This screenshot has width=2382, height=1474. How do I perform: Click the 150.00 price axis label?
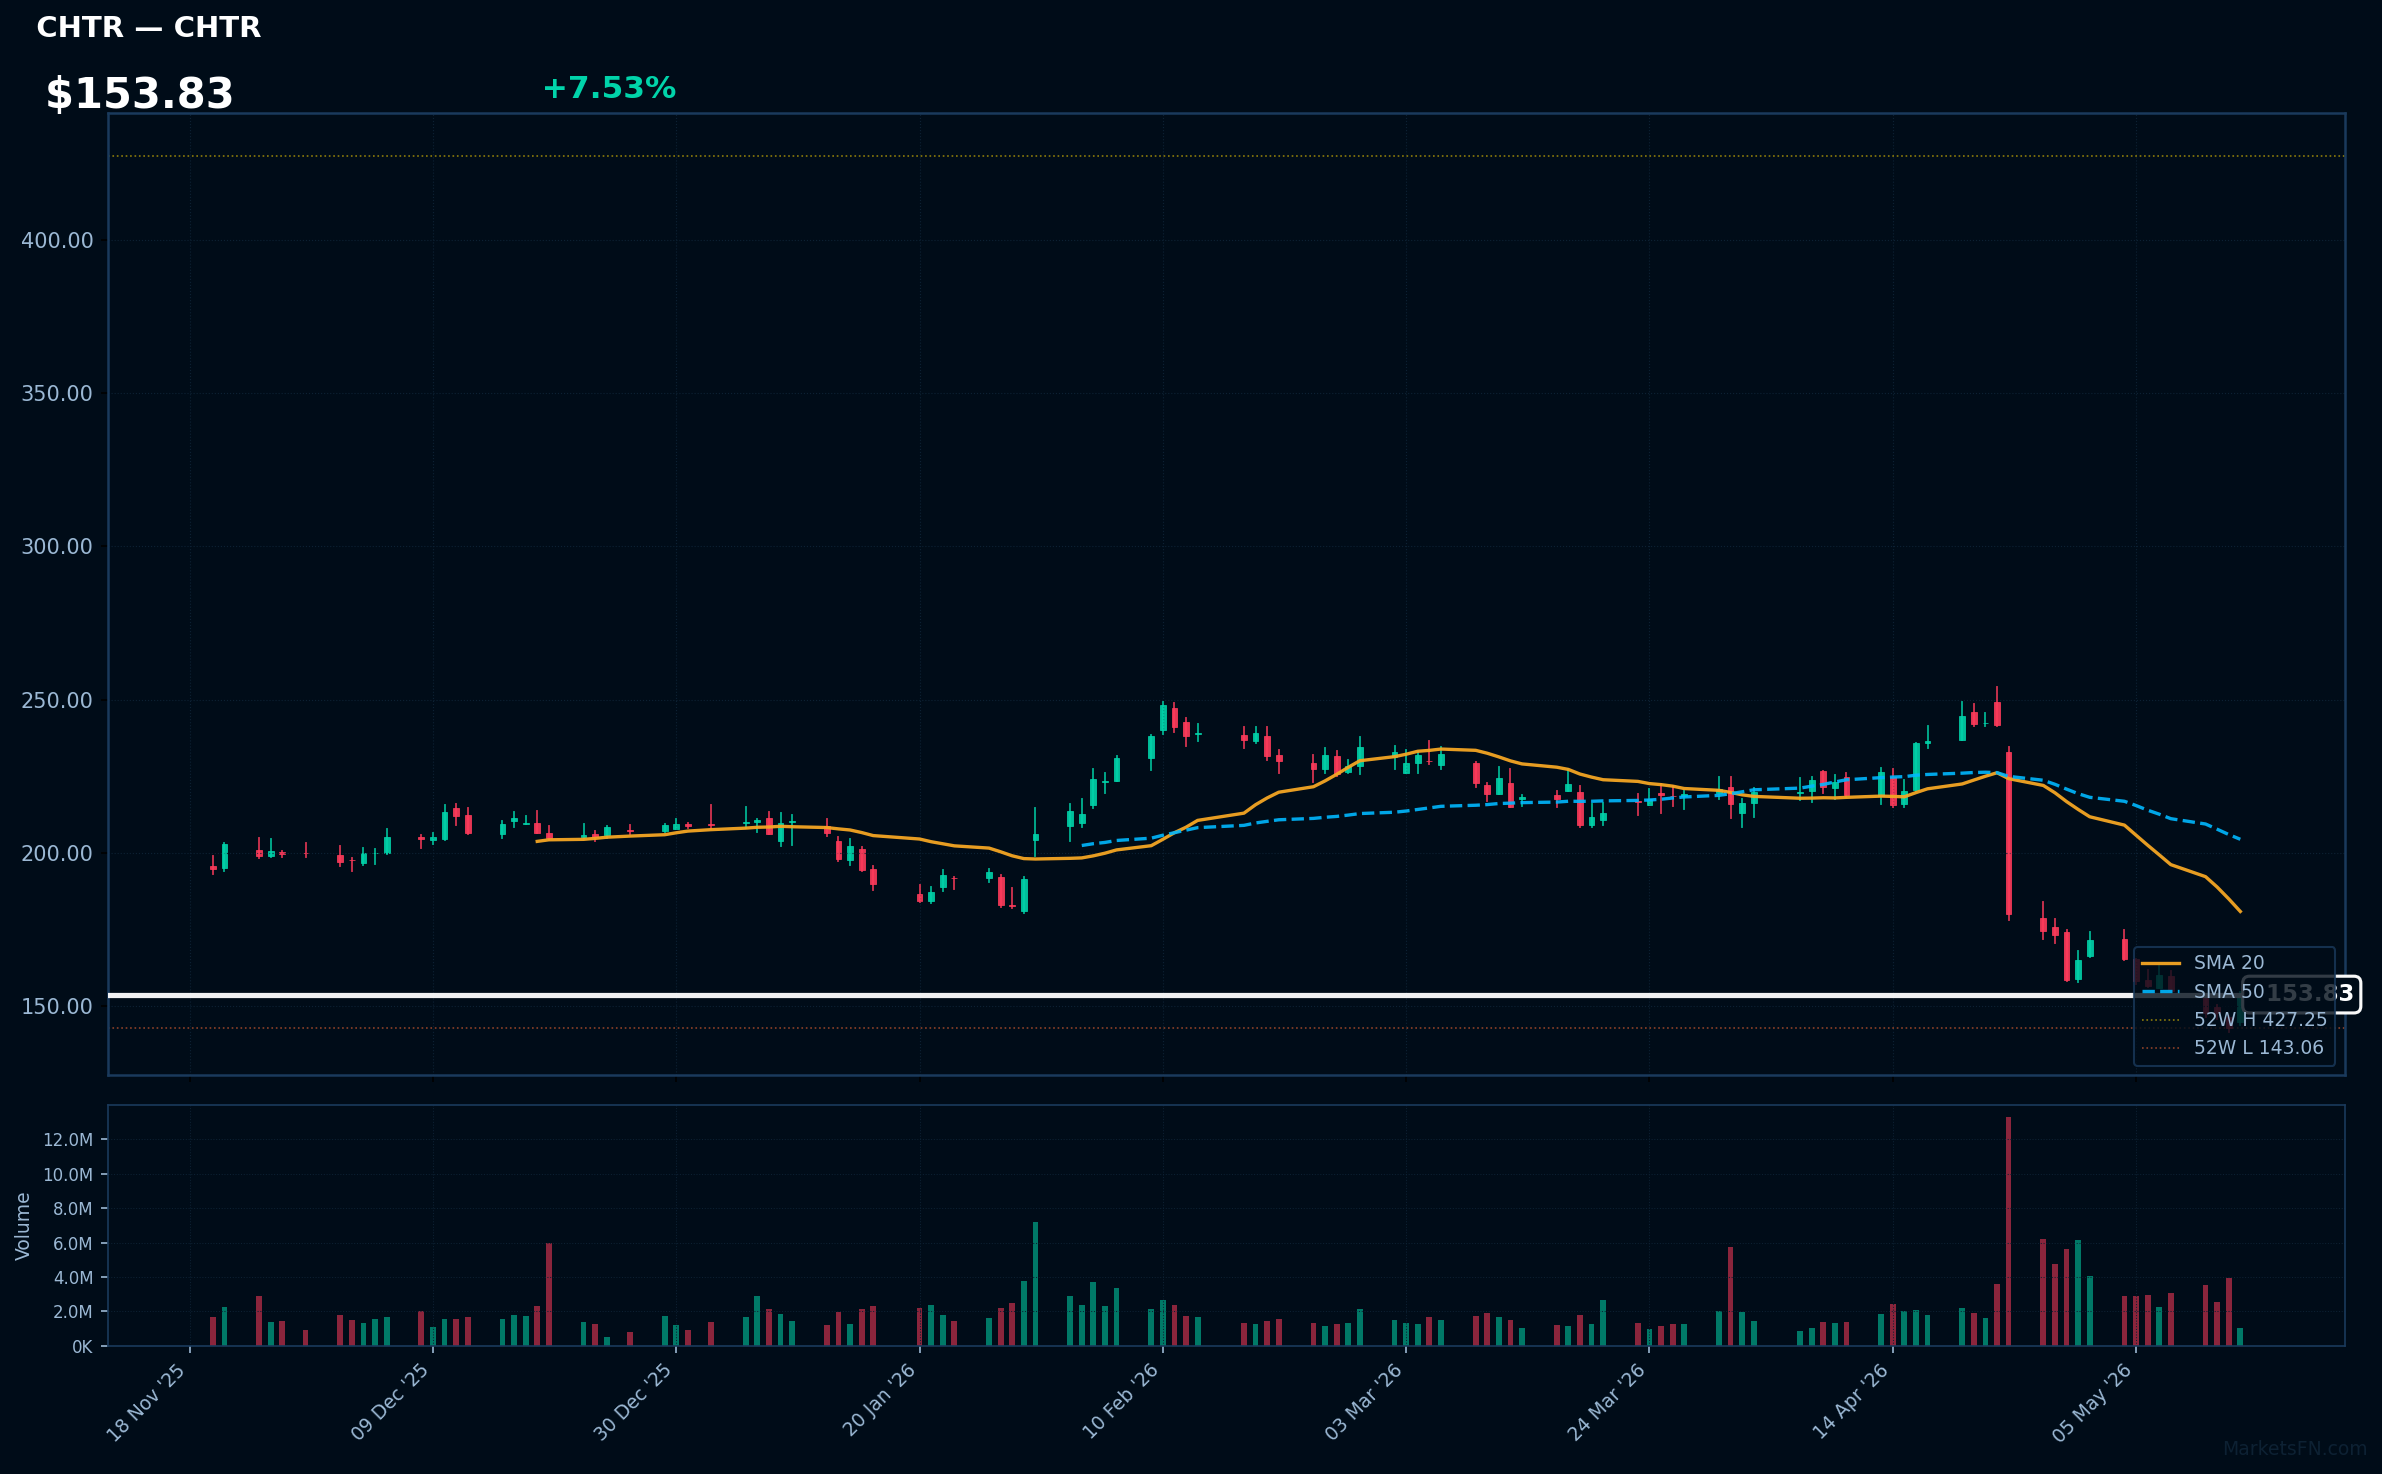click(57, 1006)
